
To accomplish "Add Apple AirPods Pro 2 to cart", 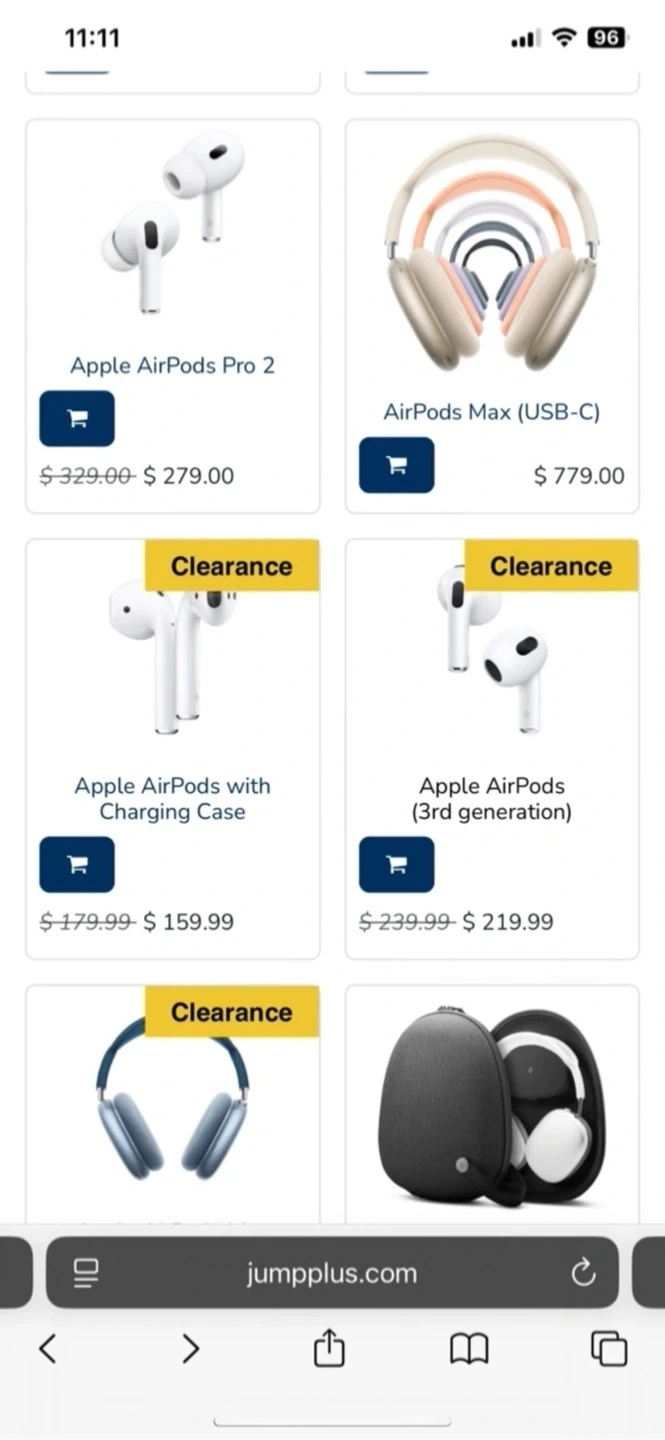I will coord(77,419).
